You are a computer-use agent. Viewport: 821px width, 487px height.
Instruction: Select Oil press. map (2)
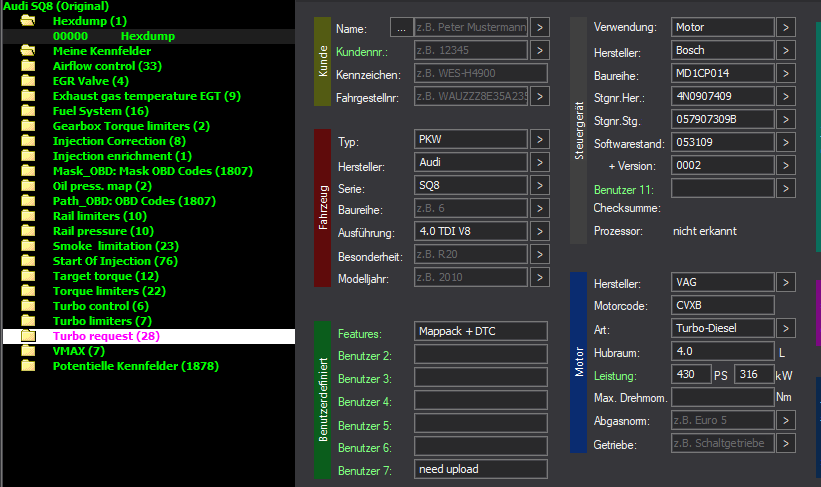tap(102, 186)
